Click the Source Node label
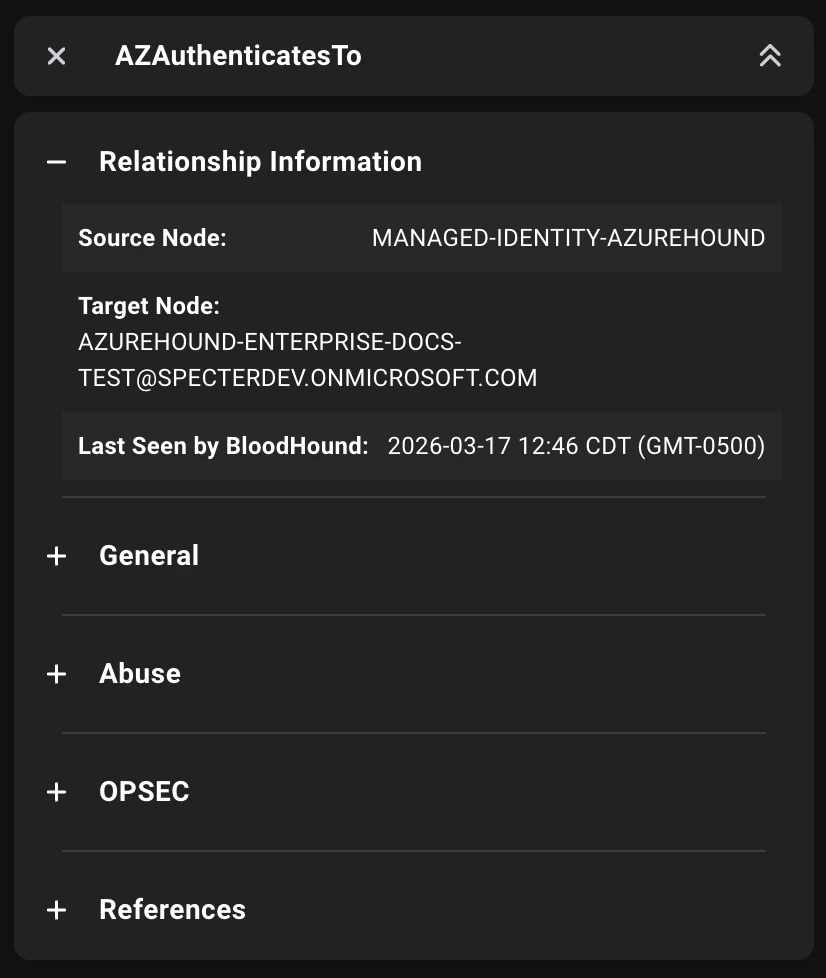Screen dimensions: 826x978 pos(151,238)
